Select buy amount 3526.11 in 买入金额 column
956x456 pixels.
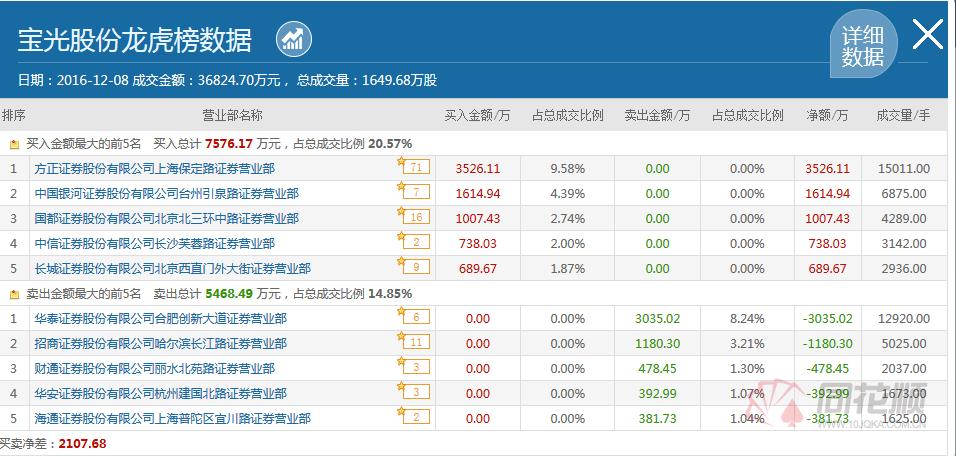478,169
